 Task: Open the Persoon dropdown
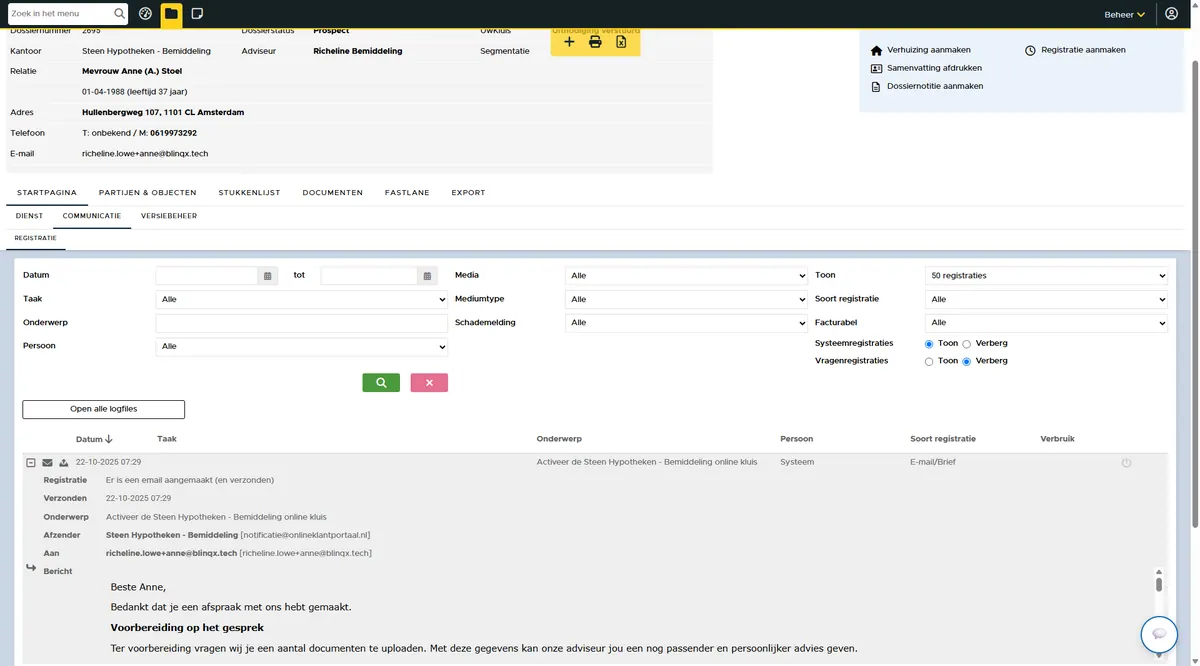[302, 346]
